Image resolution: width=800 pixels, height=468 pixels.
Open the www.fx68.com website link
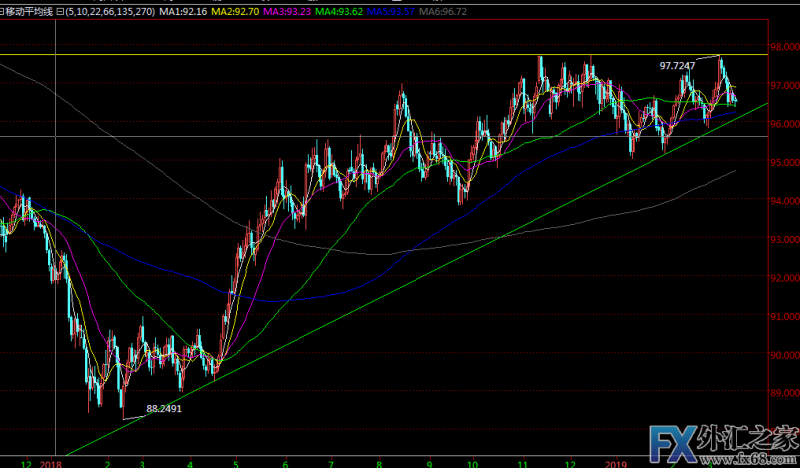745,459
